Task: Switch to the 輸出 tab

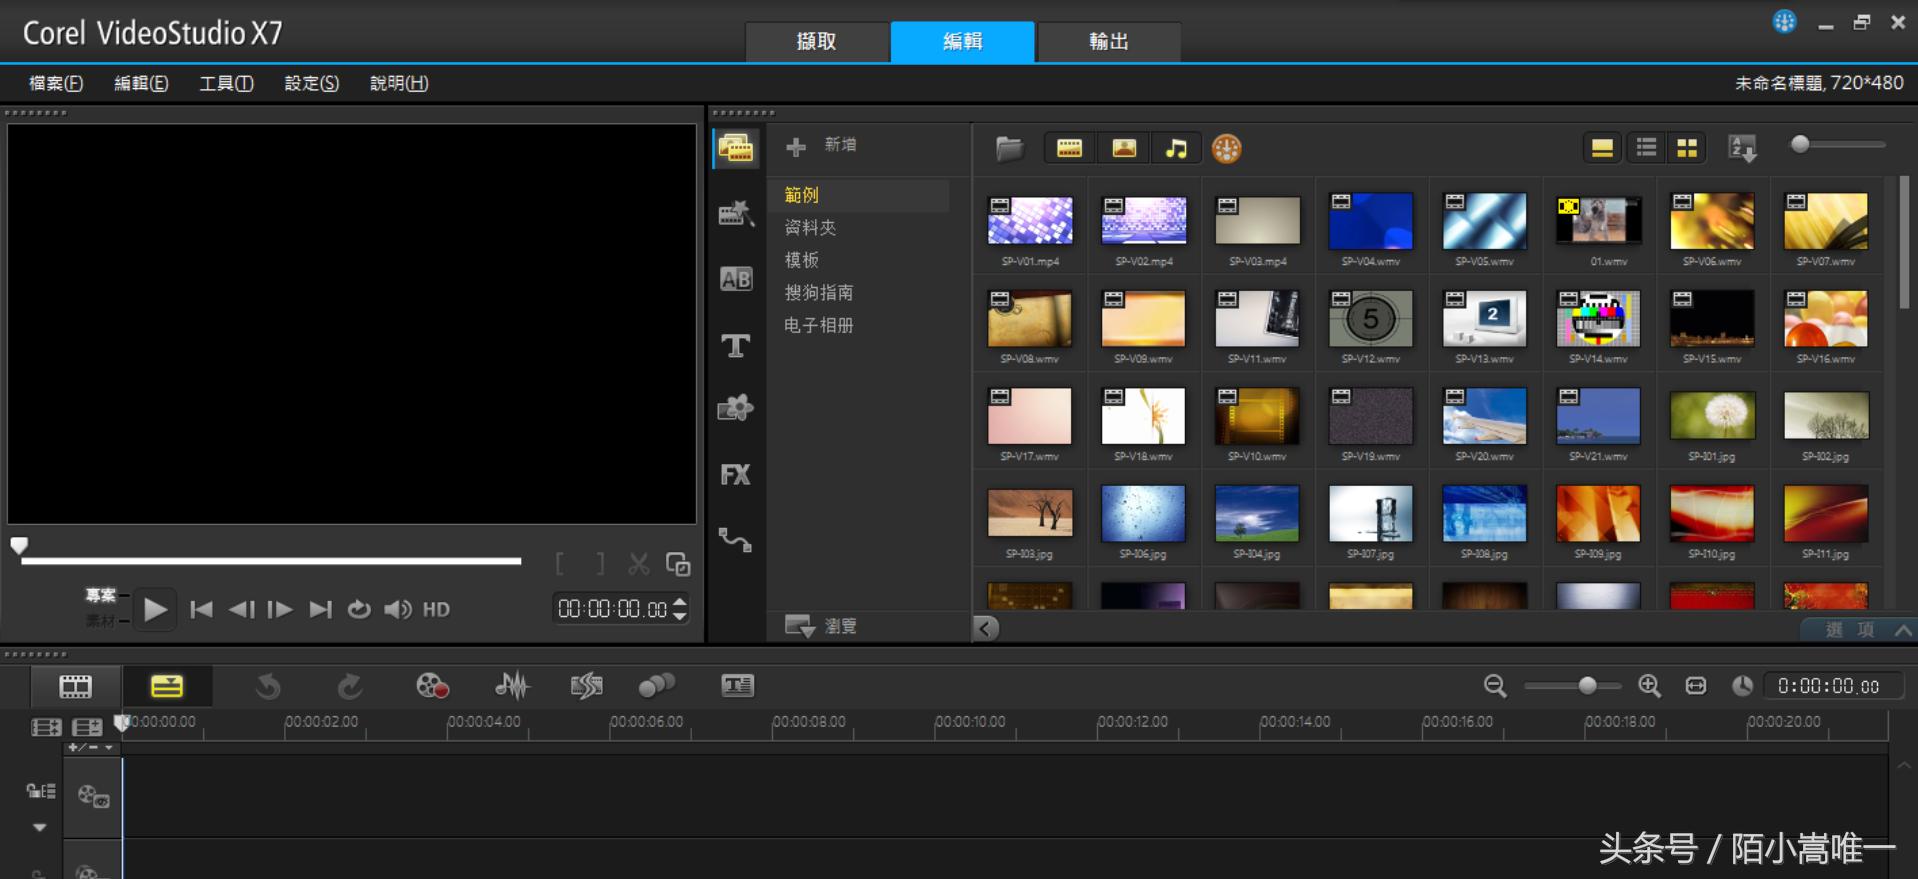Action: click(1108, 41)
